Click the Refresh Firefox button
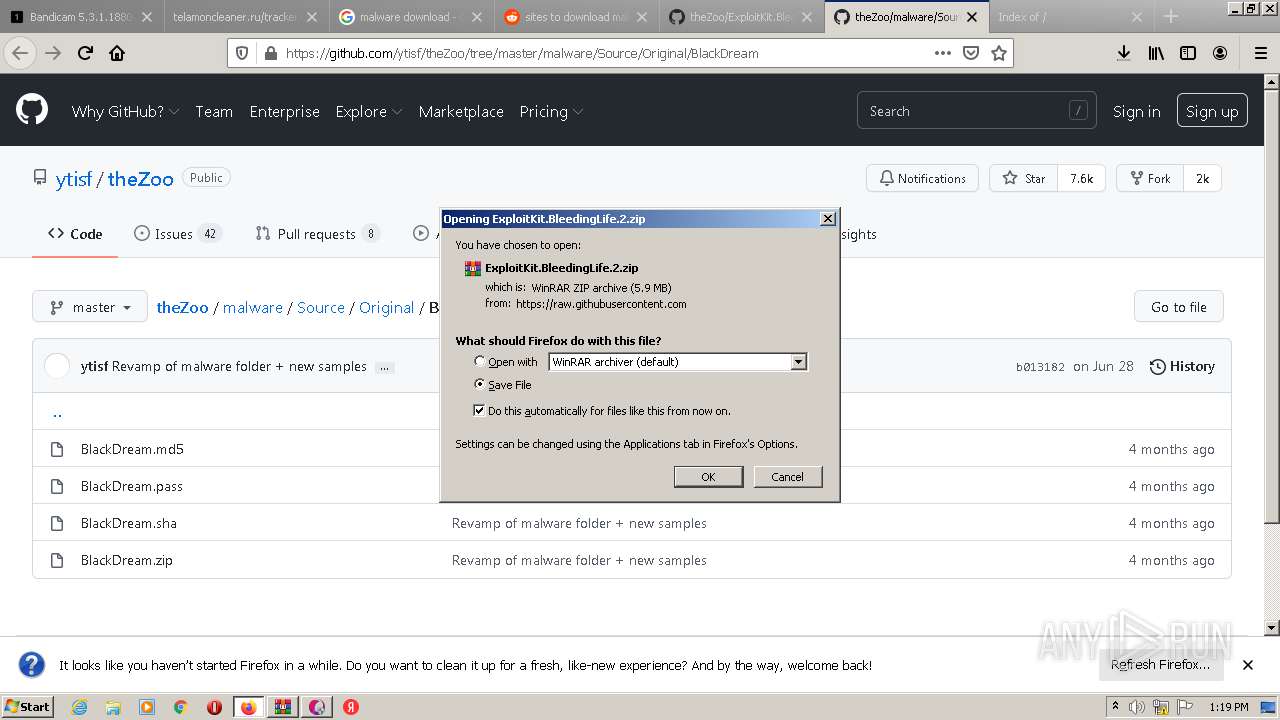 [x=1160, y=665]
